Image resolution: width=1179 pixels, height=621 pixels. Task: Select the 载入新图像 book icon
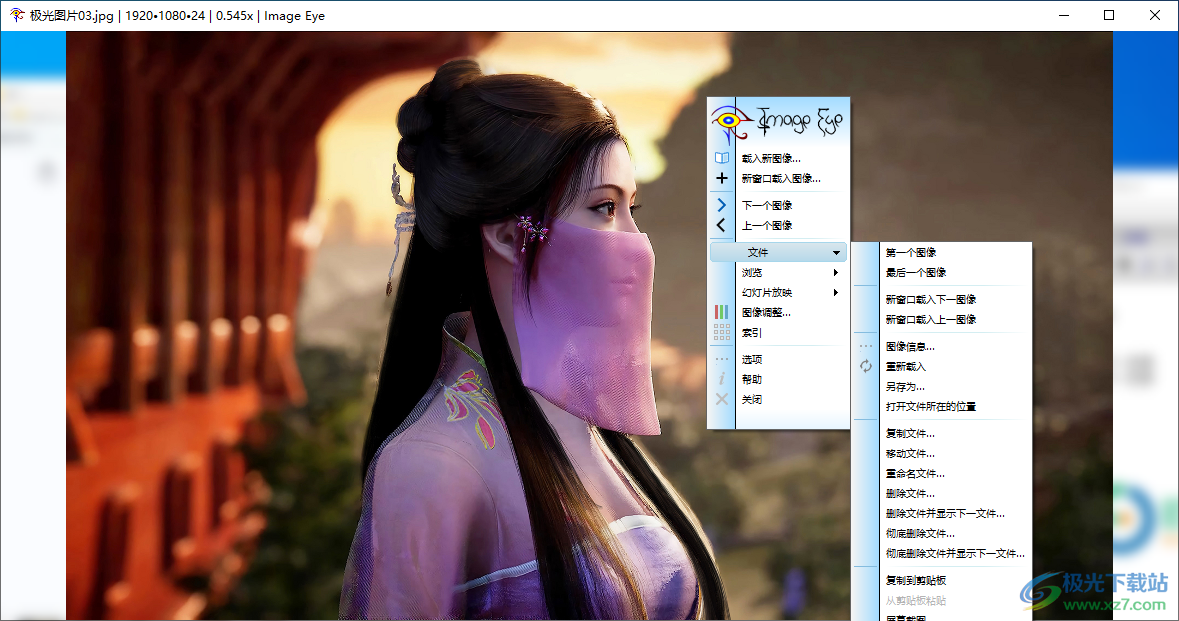coord(721,158)
